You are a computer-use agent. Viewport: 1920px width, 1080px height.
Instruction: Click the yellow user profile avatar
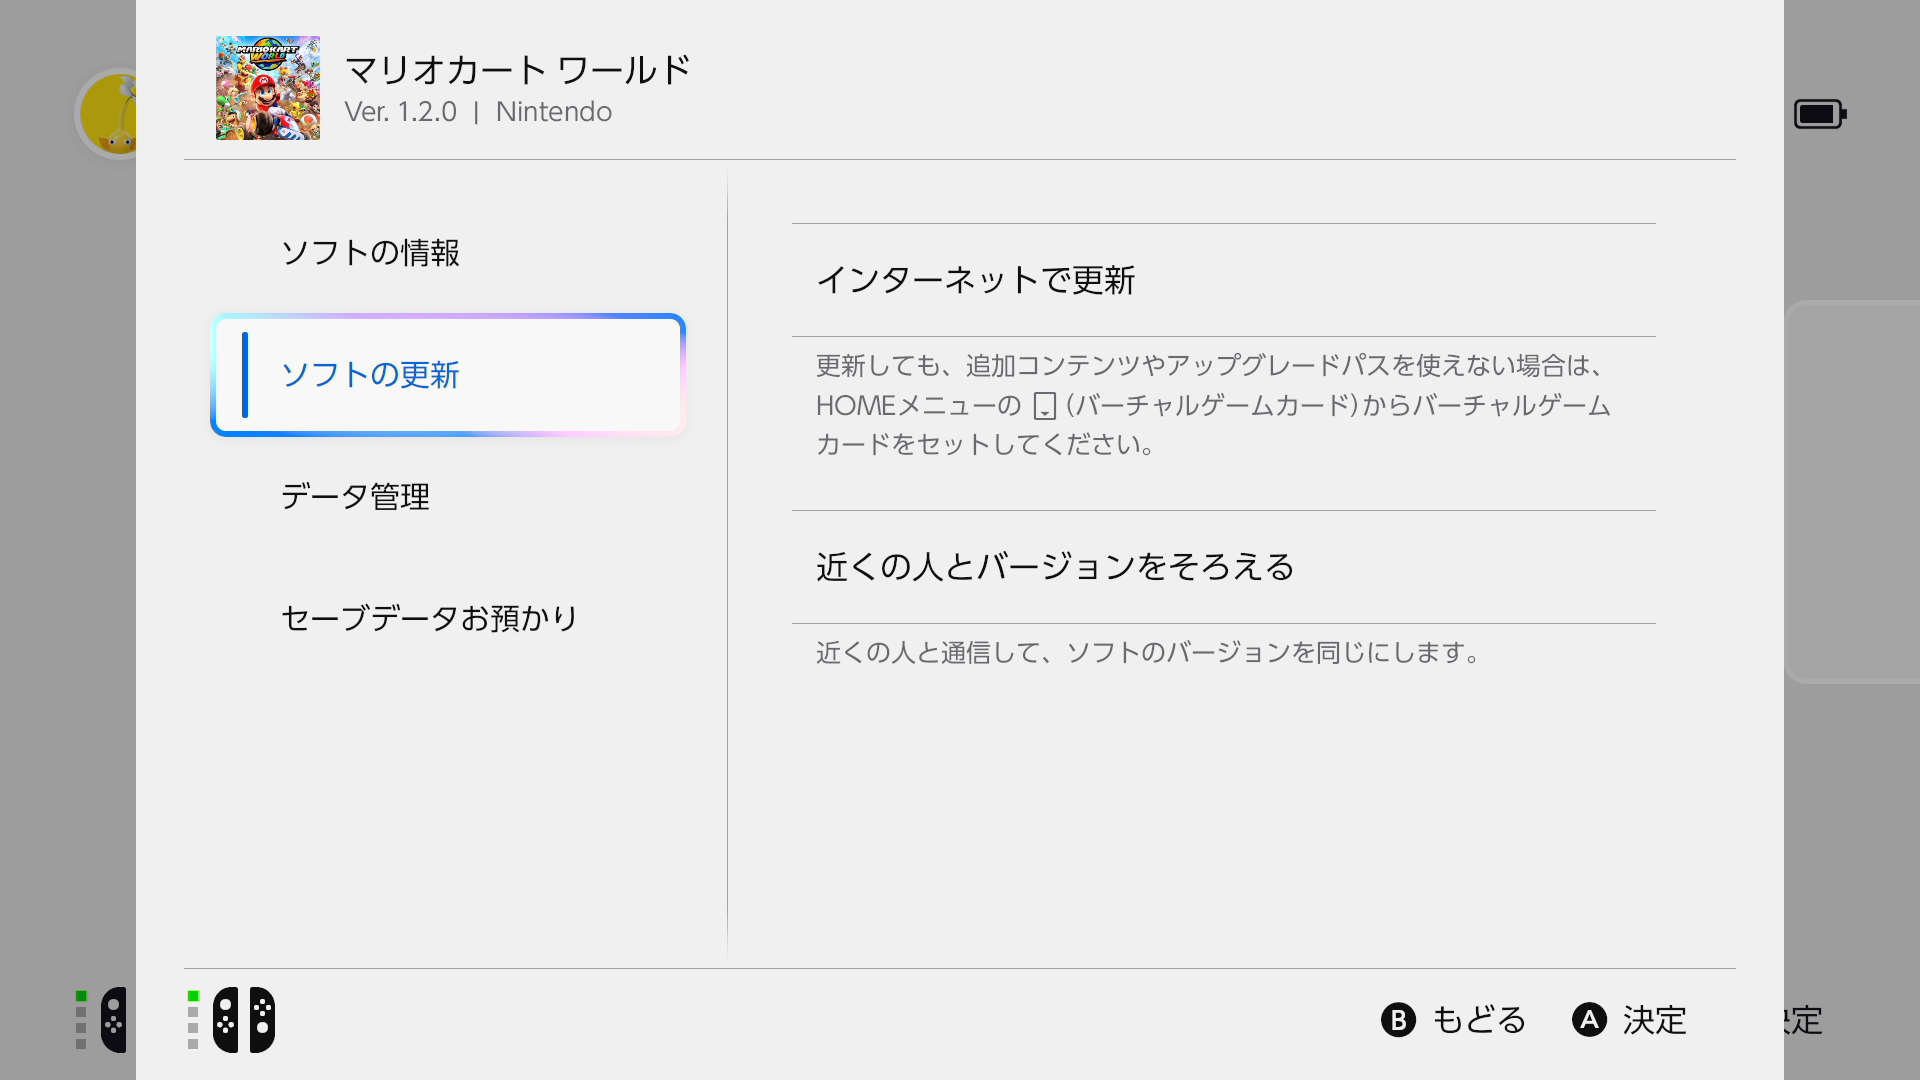coord(110,115)
